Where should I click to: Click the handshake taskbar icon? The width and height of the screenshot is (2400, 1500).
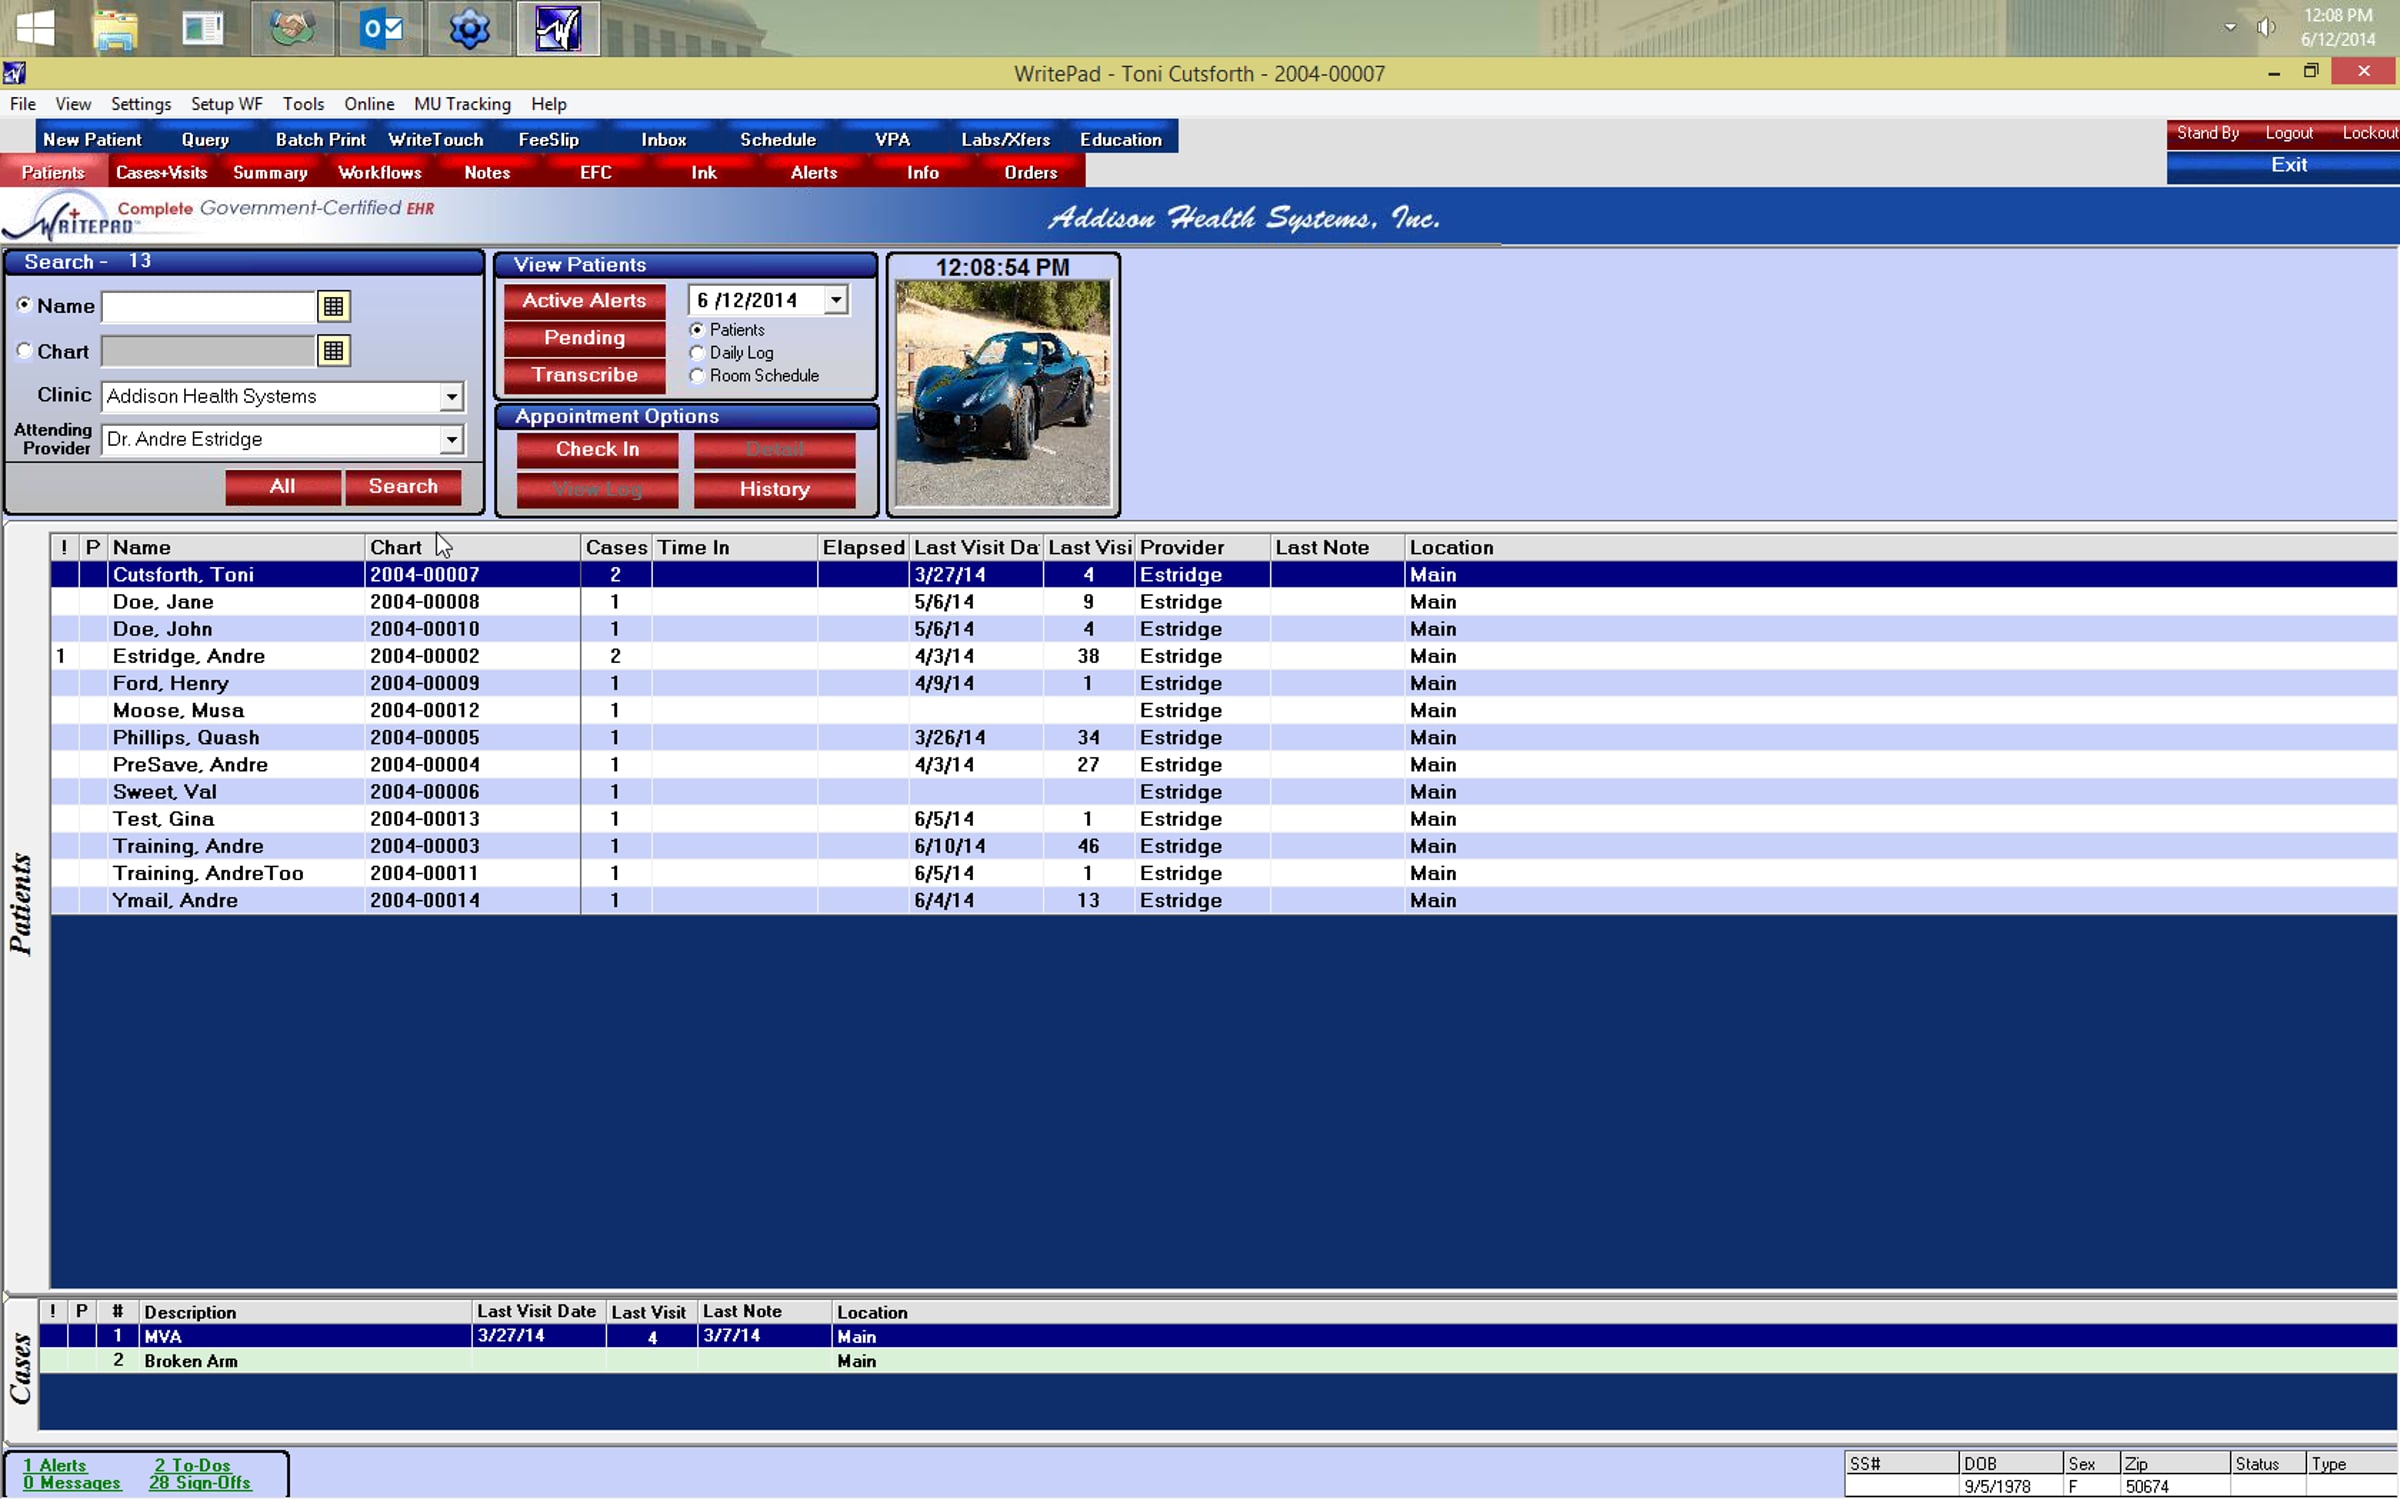292,28
